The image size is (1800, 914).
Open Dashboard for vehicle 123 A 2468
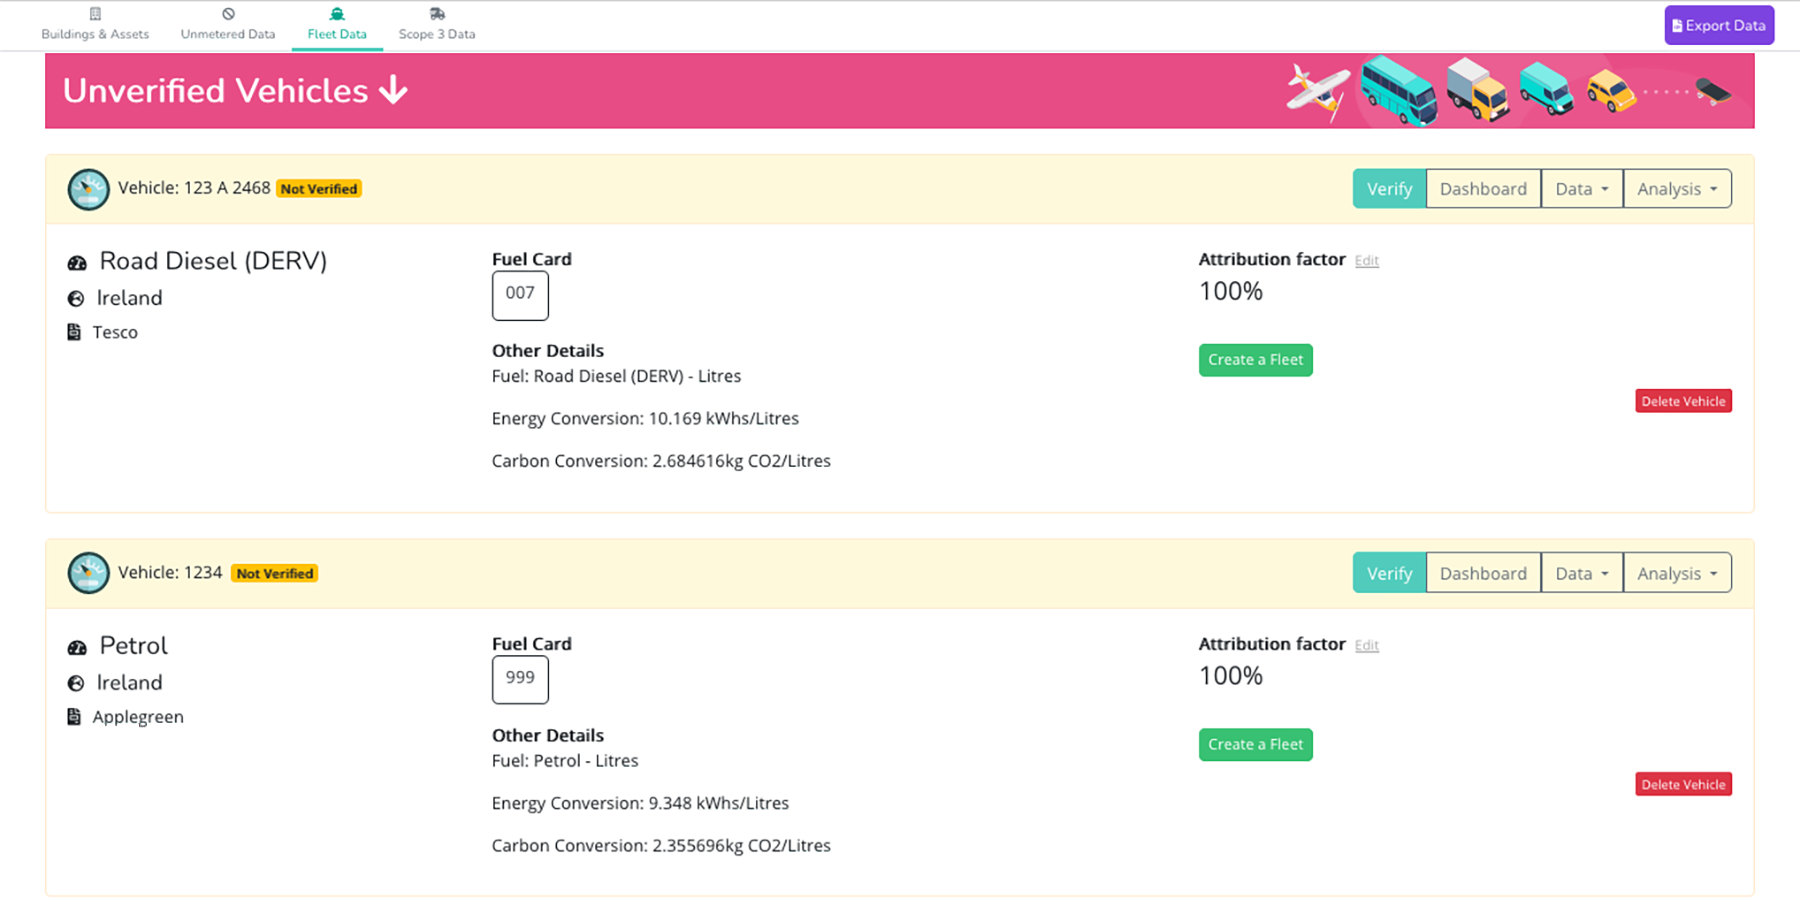coord(1483,189)
